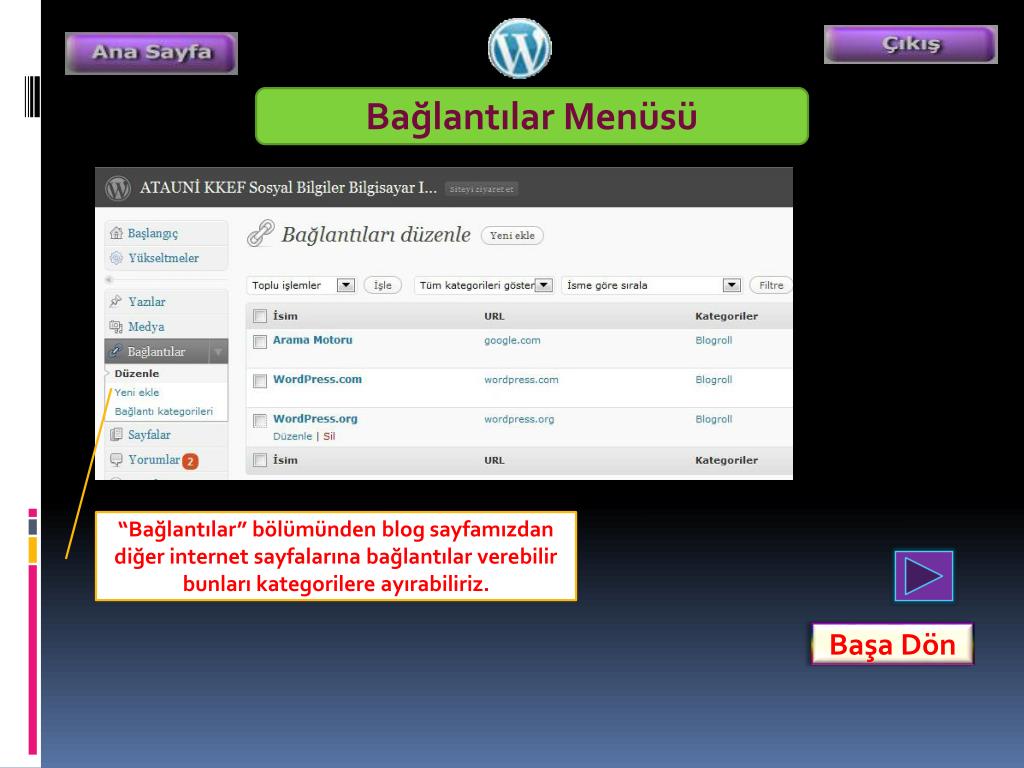
Task: Open the Yazılar menu item
Action: pyautogui.click(x=147, y=302)
